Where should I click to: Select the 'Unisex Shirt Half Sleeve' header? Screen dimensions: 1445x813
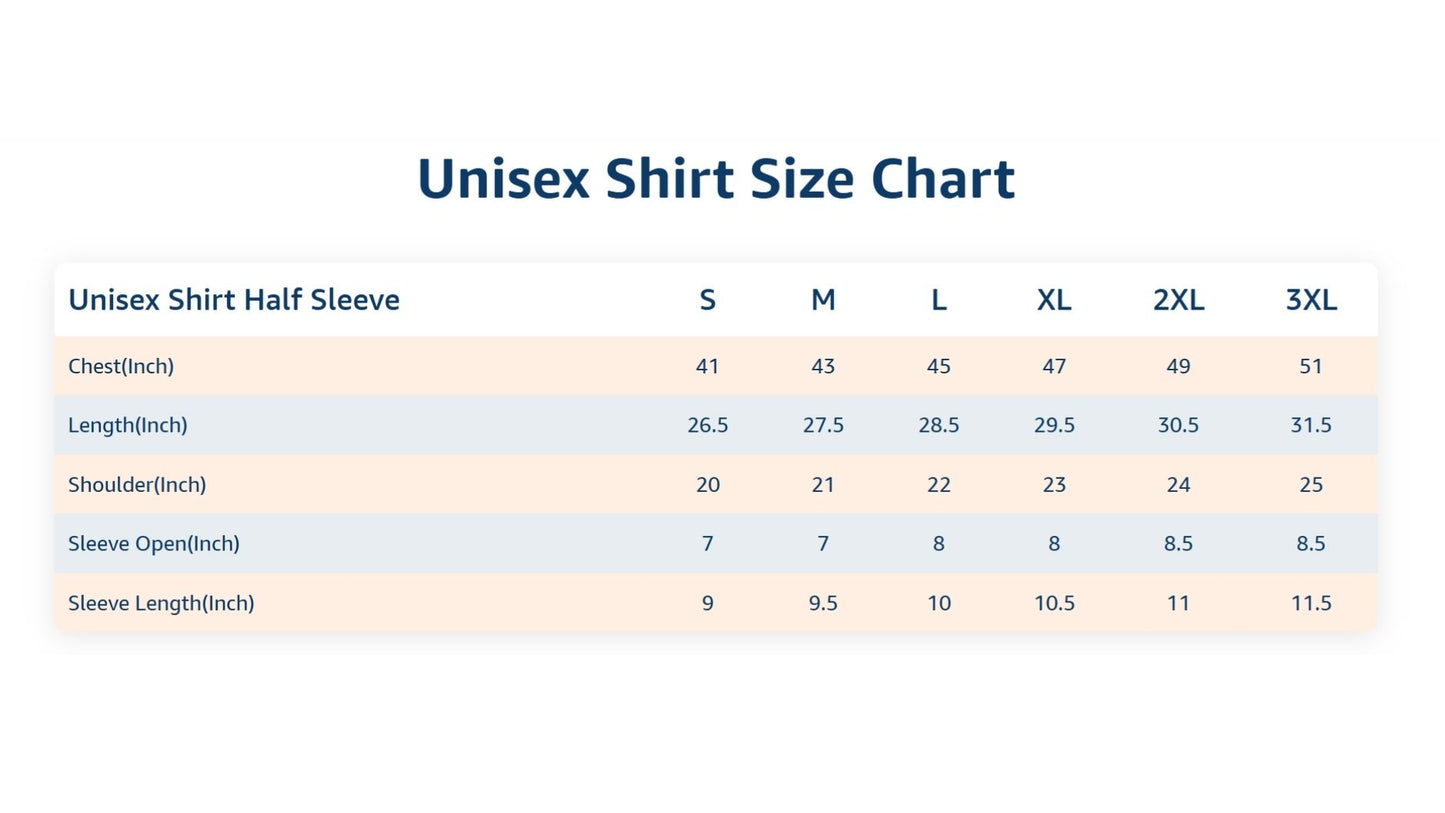[x=234, y=300]
